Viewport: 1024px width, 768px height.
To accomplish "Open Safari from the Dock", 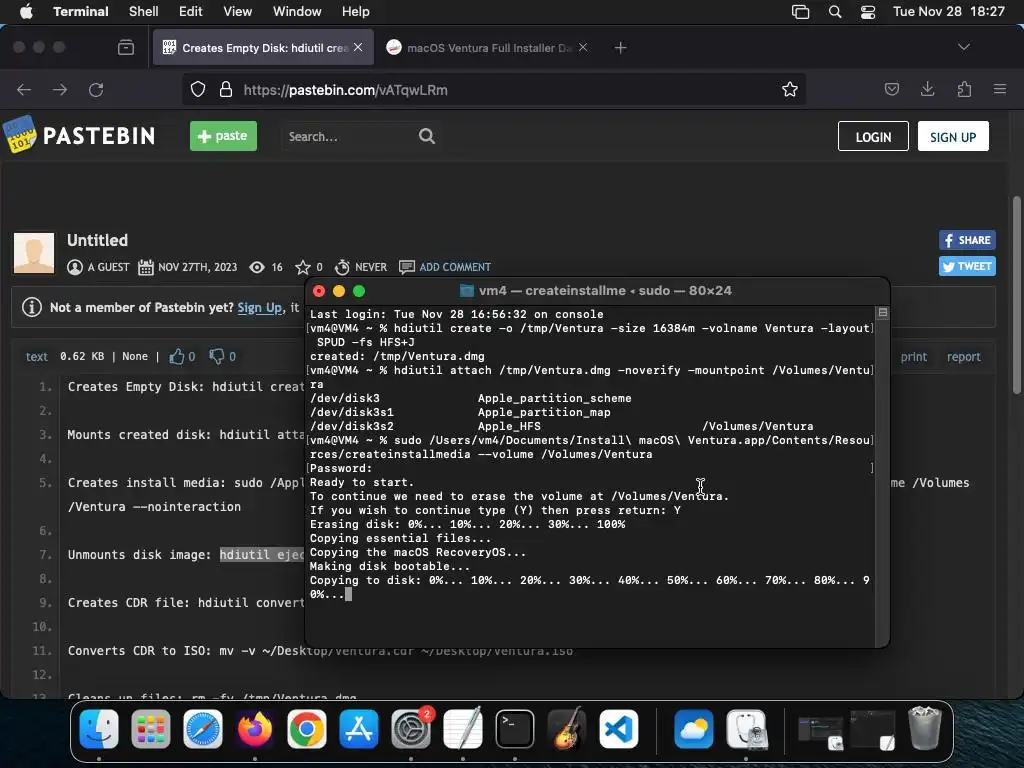I will coord(202,729).
